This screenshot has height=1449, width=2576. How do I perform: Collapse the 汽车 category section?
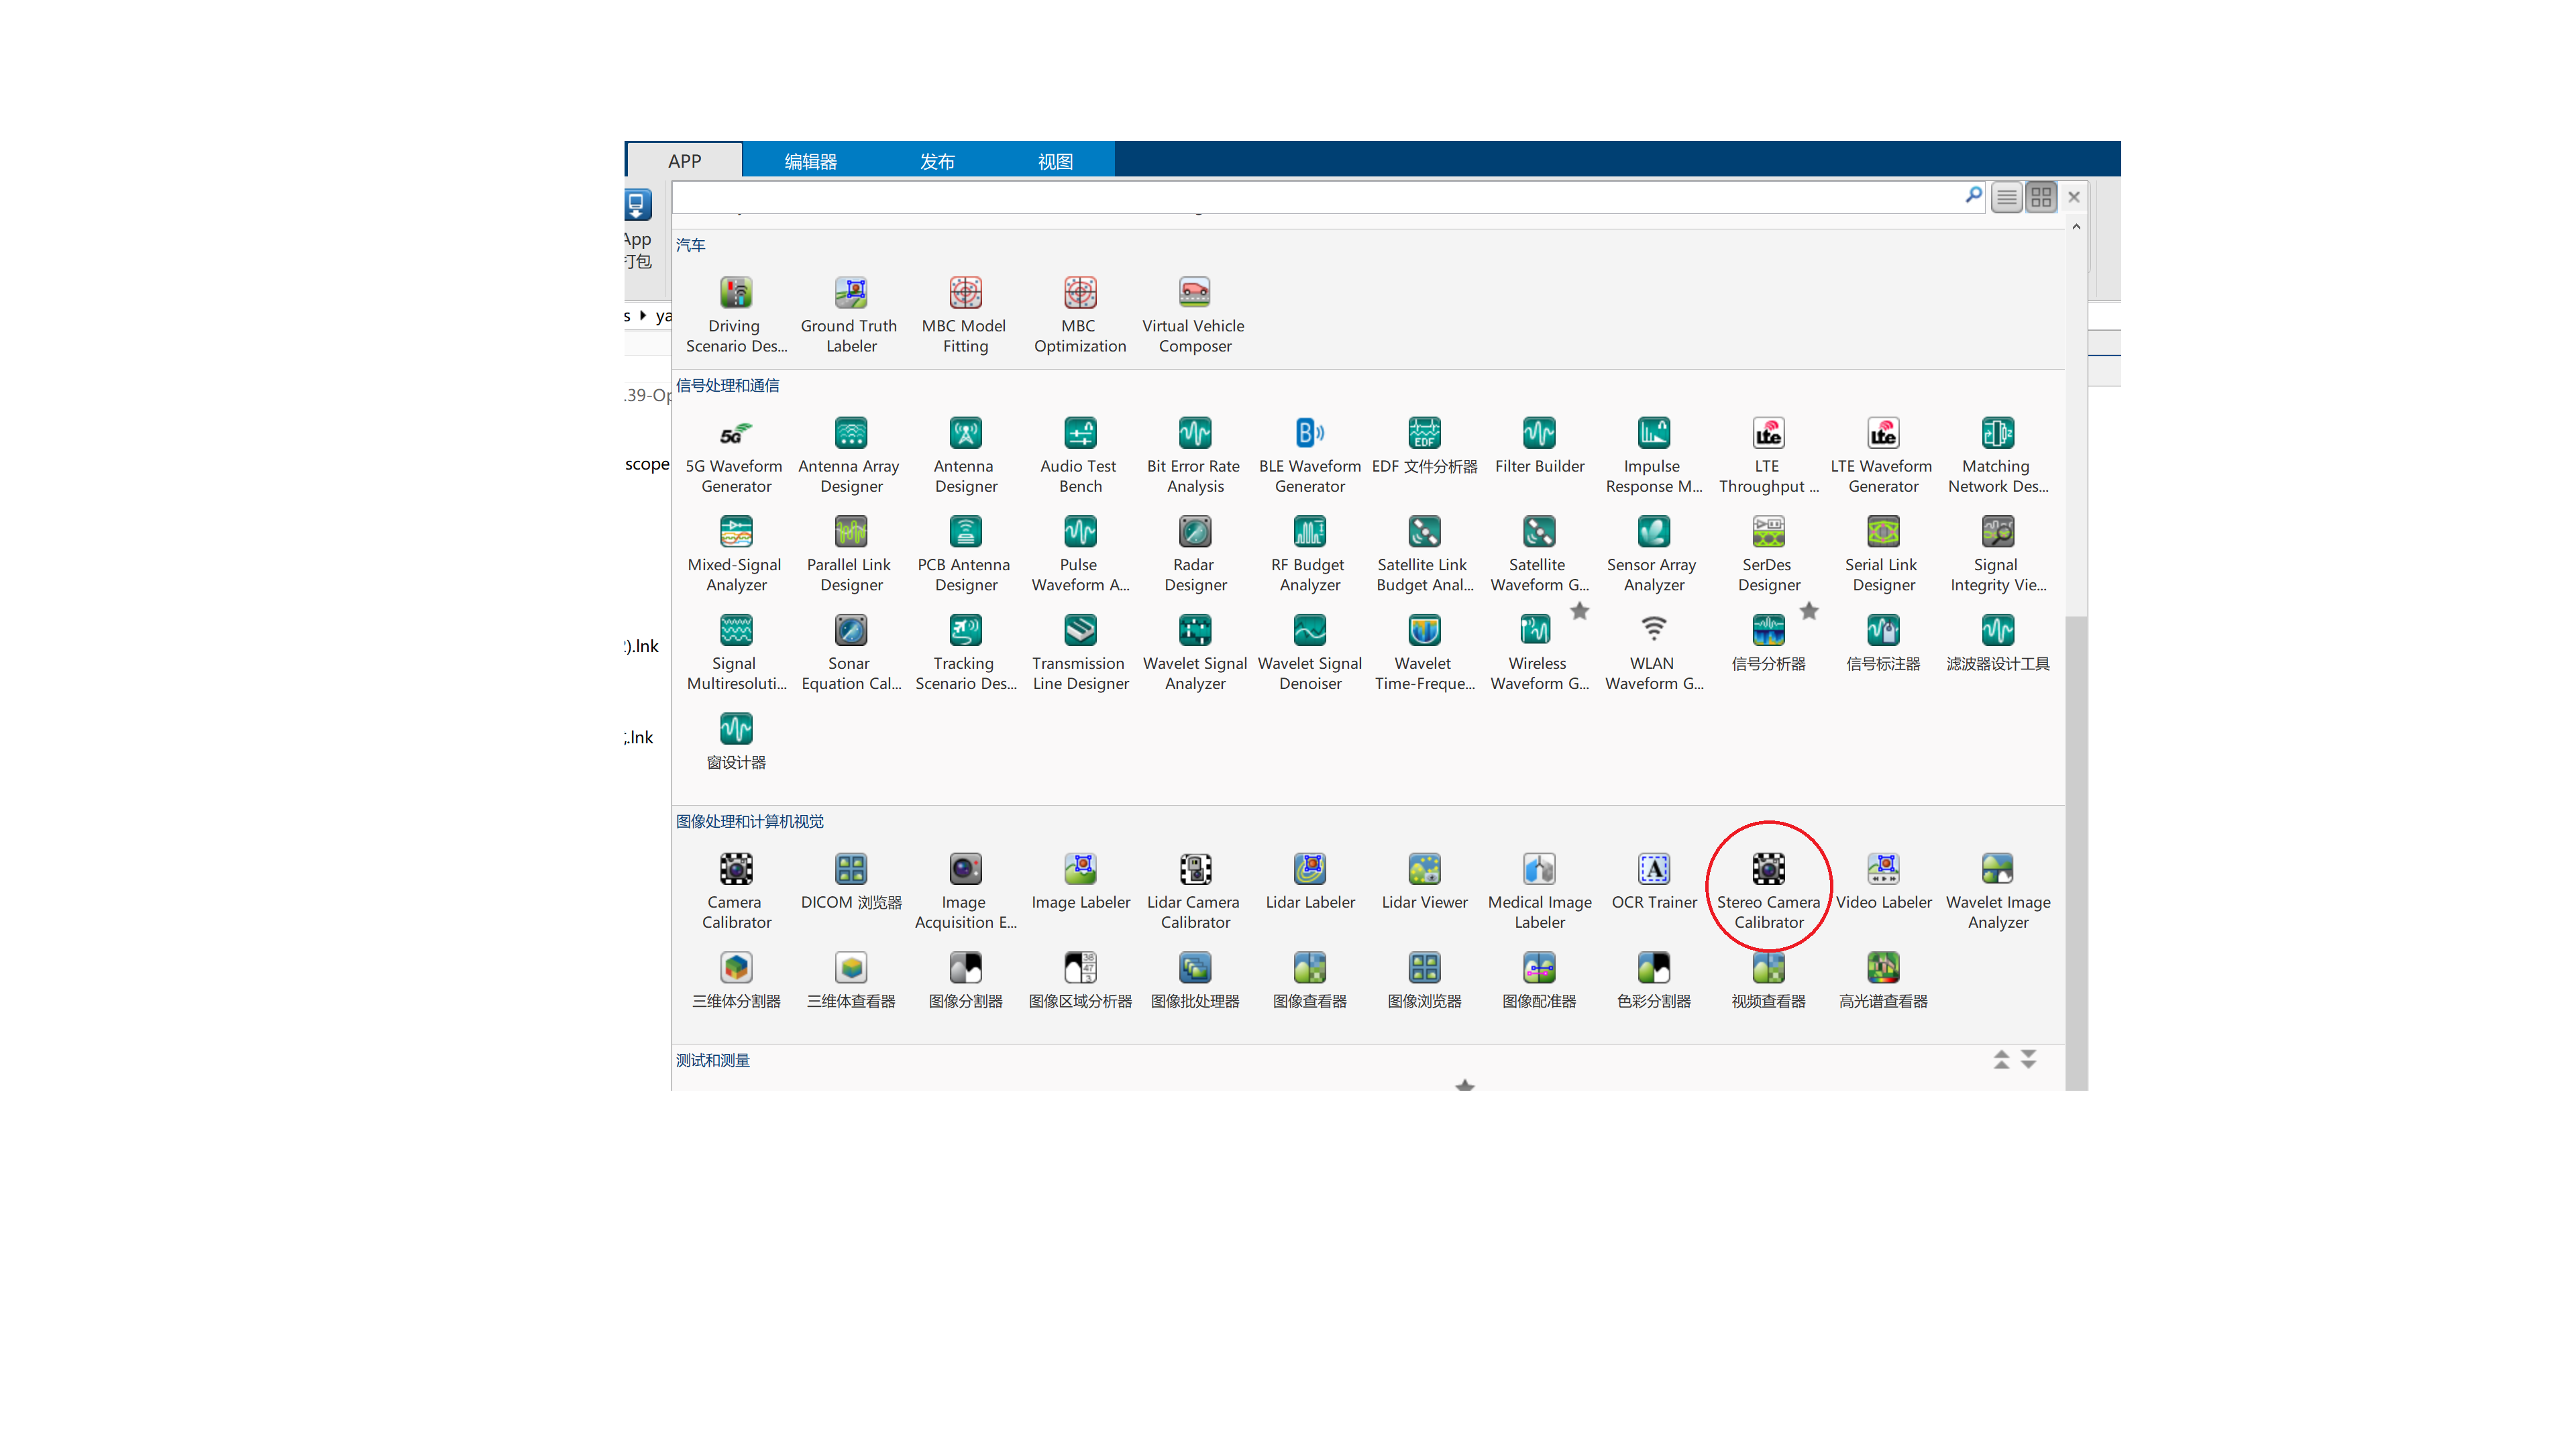[x=690, y=245]
